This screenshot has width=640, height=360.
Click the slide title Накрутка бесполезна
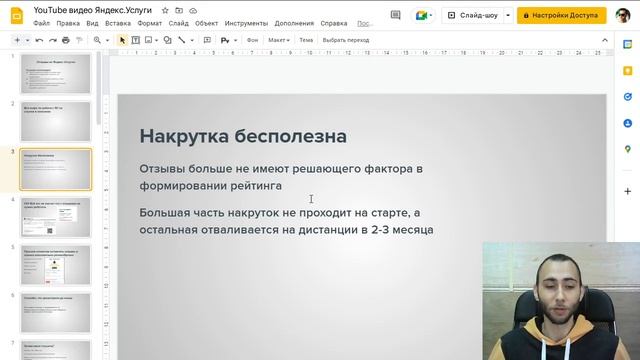tap(243, 136)
